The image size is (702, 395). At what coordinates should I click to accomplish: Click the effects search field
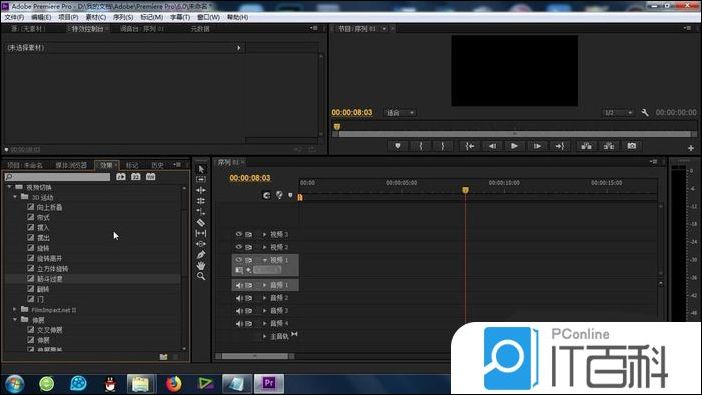[x=57, y=177]
